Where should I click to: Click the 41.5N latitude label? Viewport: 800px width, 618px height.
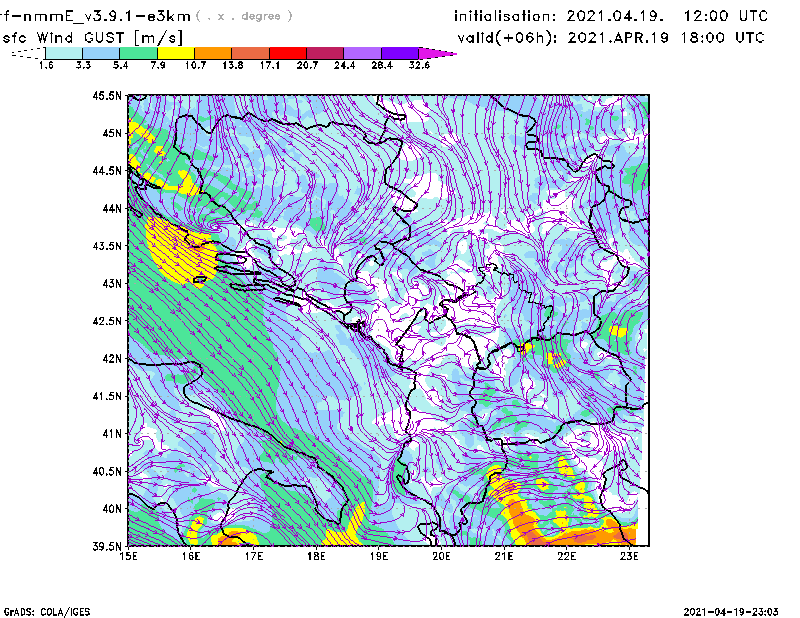(107, 396)
